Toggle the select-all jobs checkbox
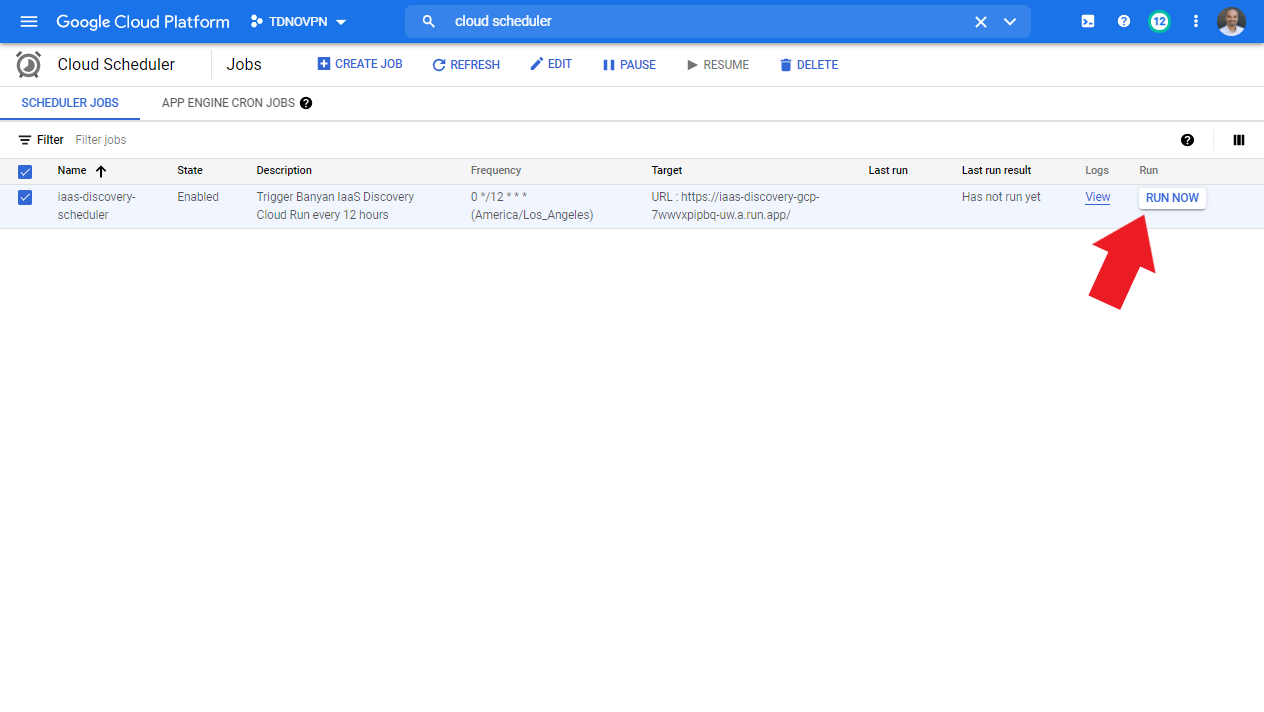Image resolution: width=1264 pixels, height=712 pixels. coord(26,171)
